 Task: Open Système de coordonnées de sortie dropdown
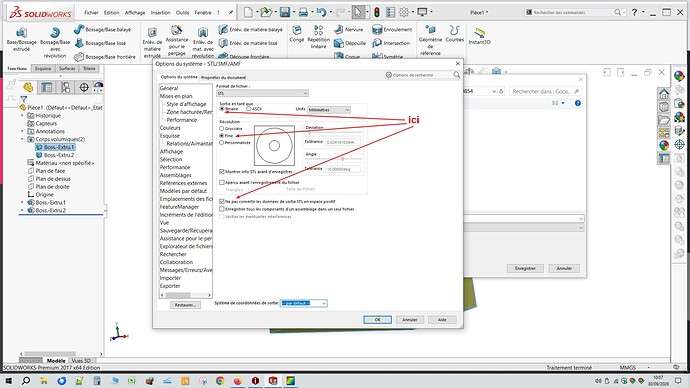[304, 303]
